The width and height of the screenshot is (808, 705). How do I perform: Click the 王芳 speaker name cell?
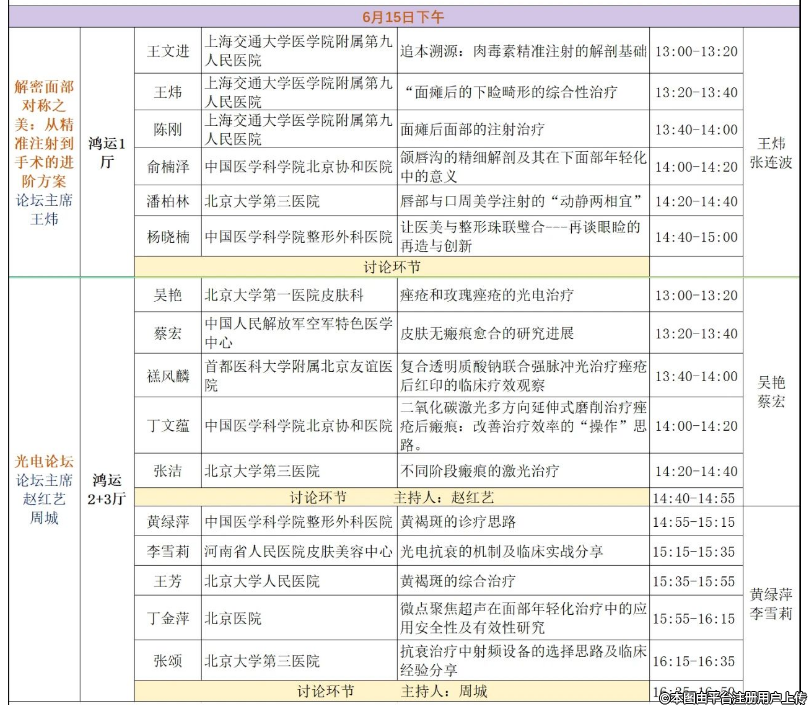(167, 580)
